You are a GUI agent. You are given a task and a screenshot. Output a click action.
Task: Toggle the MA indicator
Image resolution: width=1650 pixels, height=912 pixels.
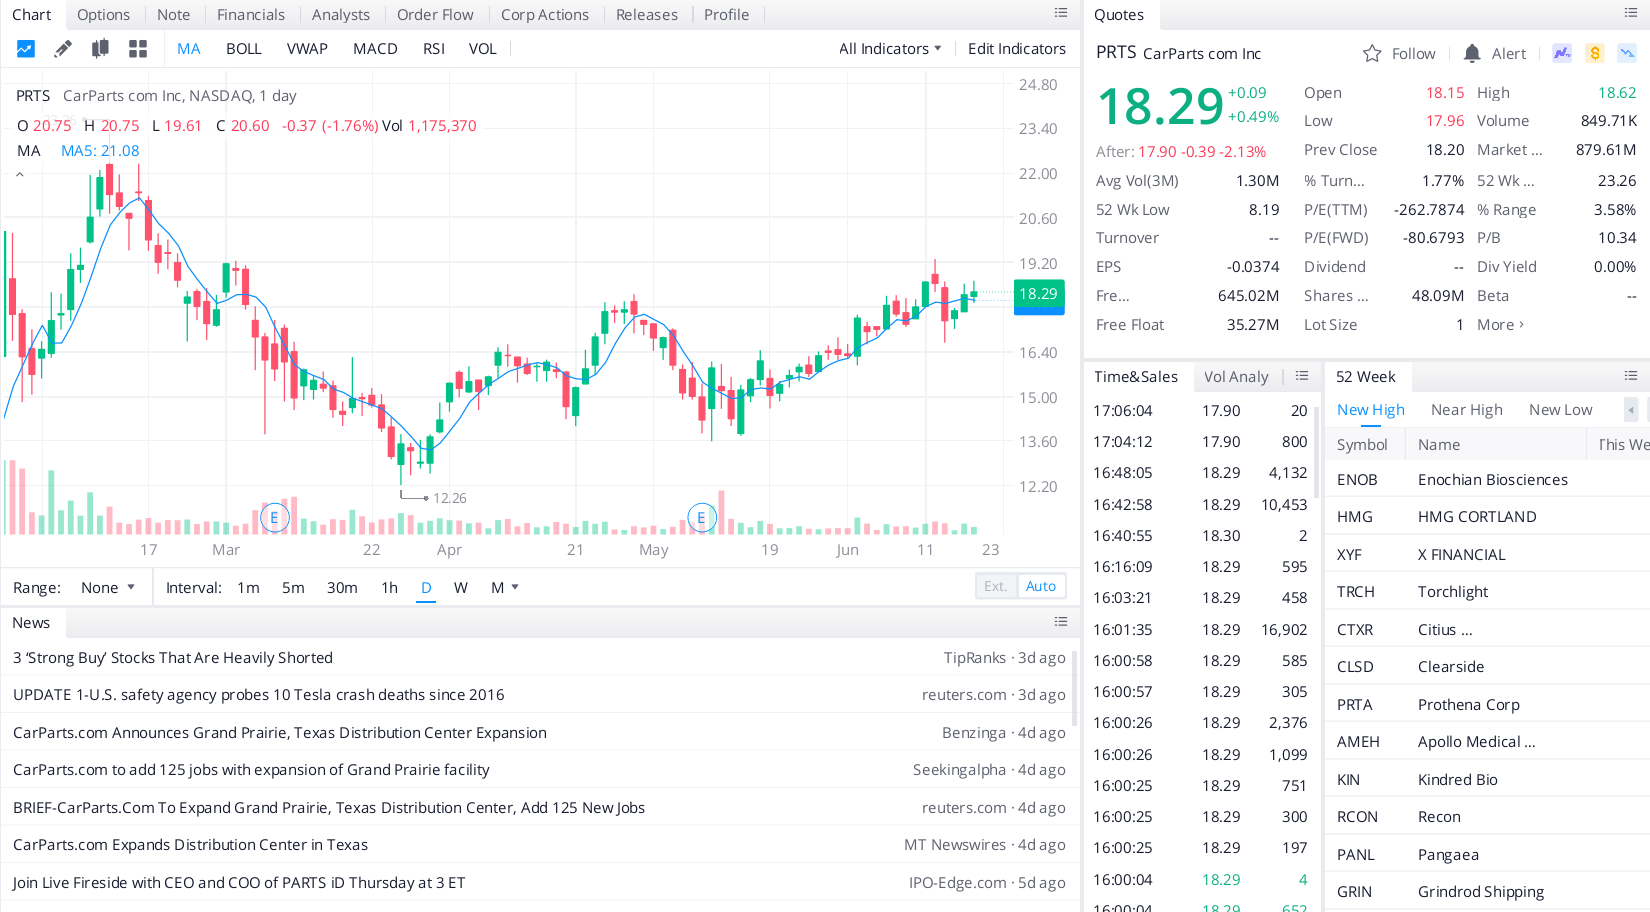click(x=189, y=49)
